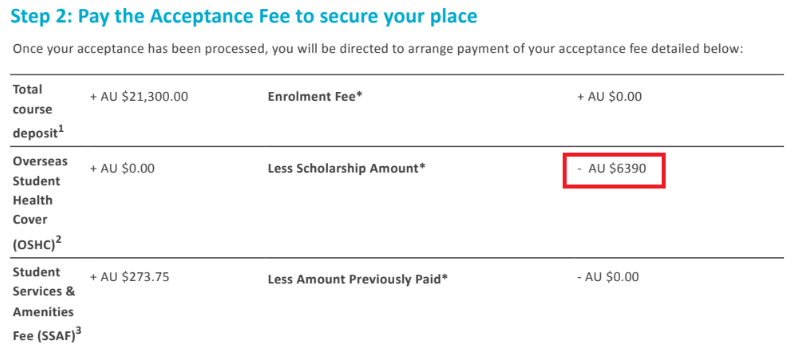
Task: Select the Enrolment Fee AU $0.00 value
Action: click(x=609, y=96)
